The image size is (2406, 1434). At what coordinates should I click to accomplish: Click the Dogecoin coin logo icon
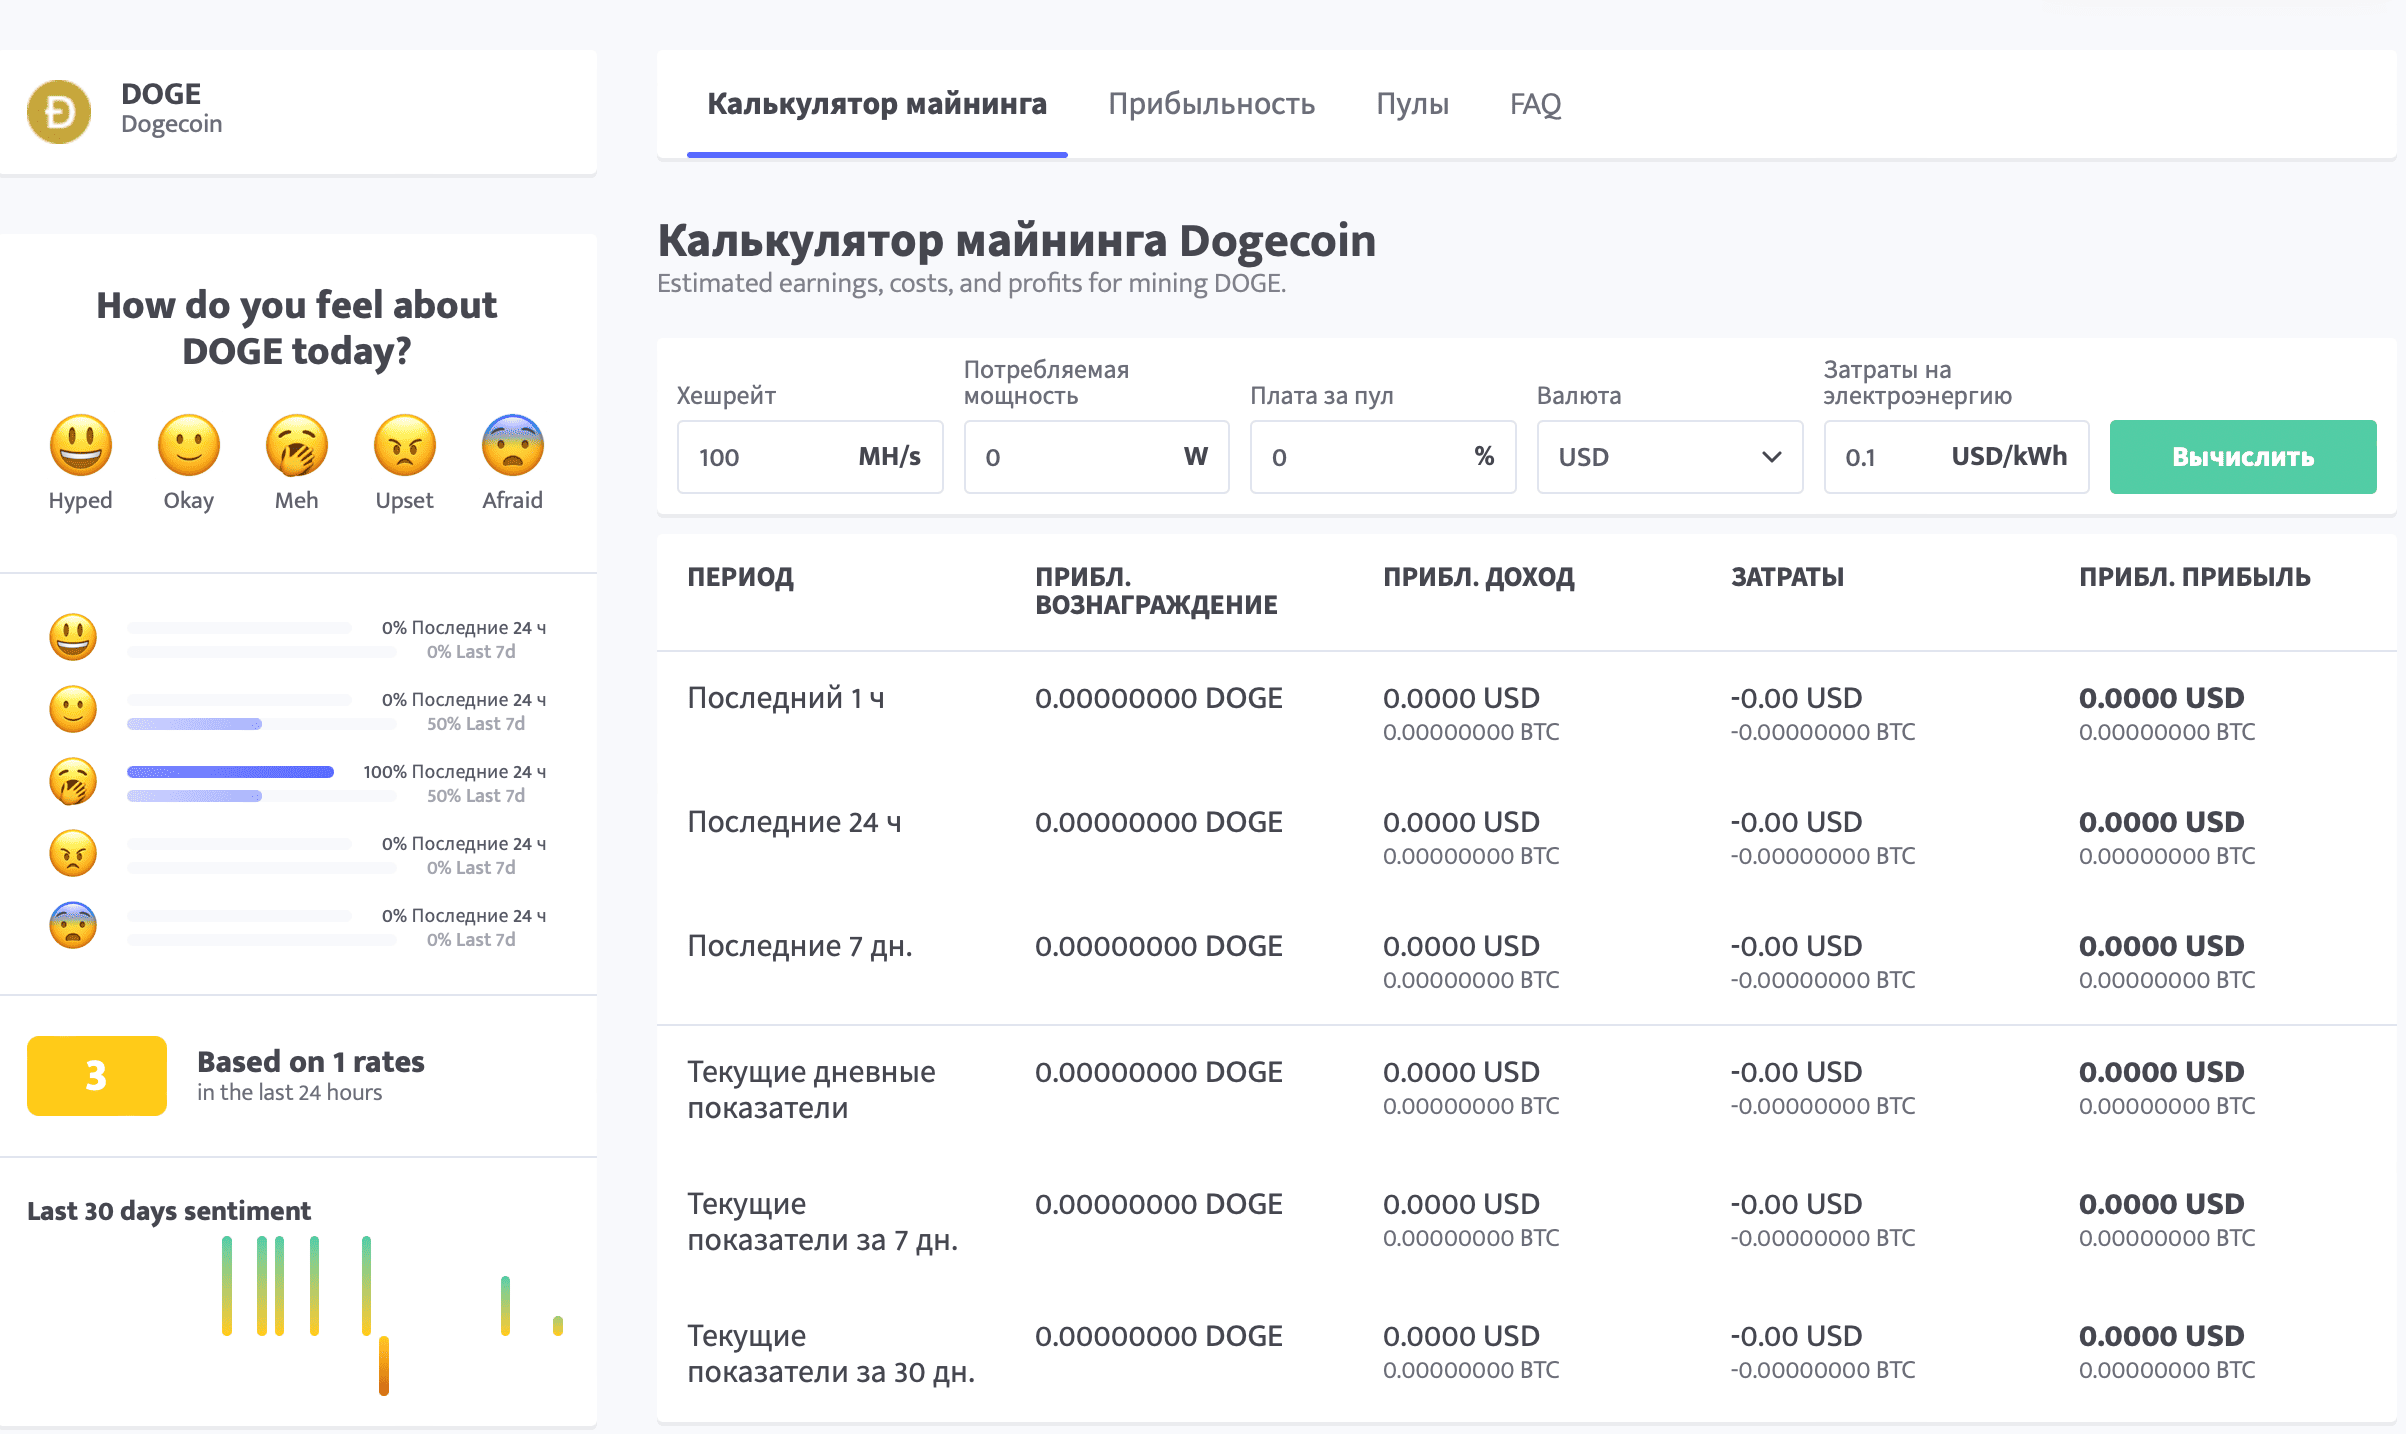point(59,111)
